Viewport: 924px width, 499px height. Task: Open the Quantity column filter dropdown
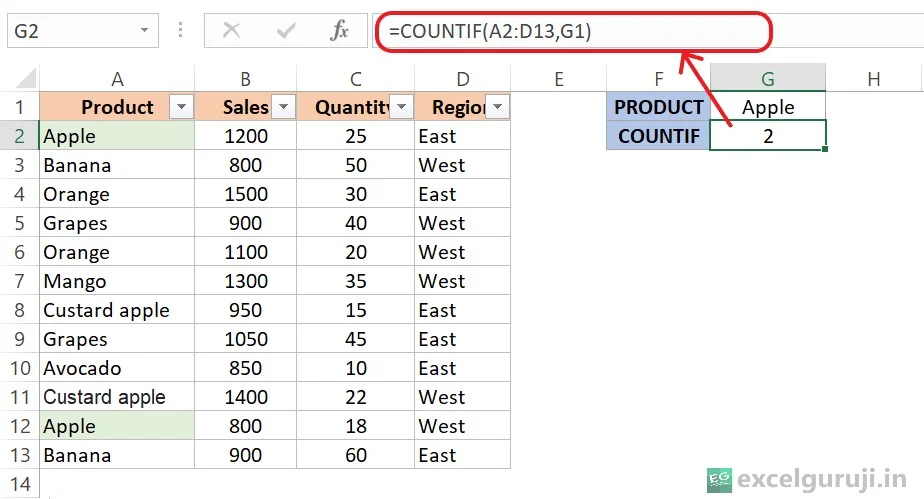click(401, 107)
